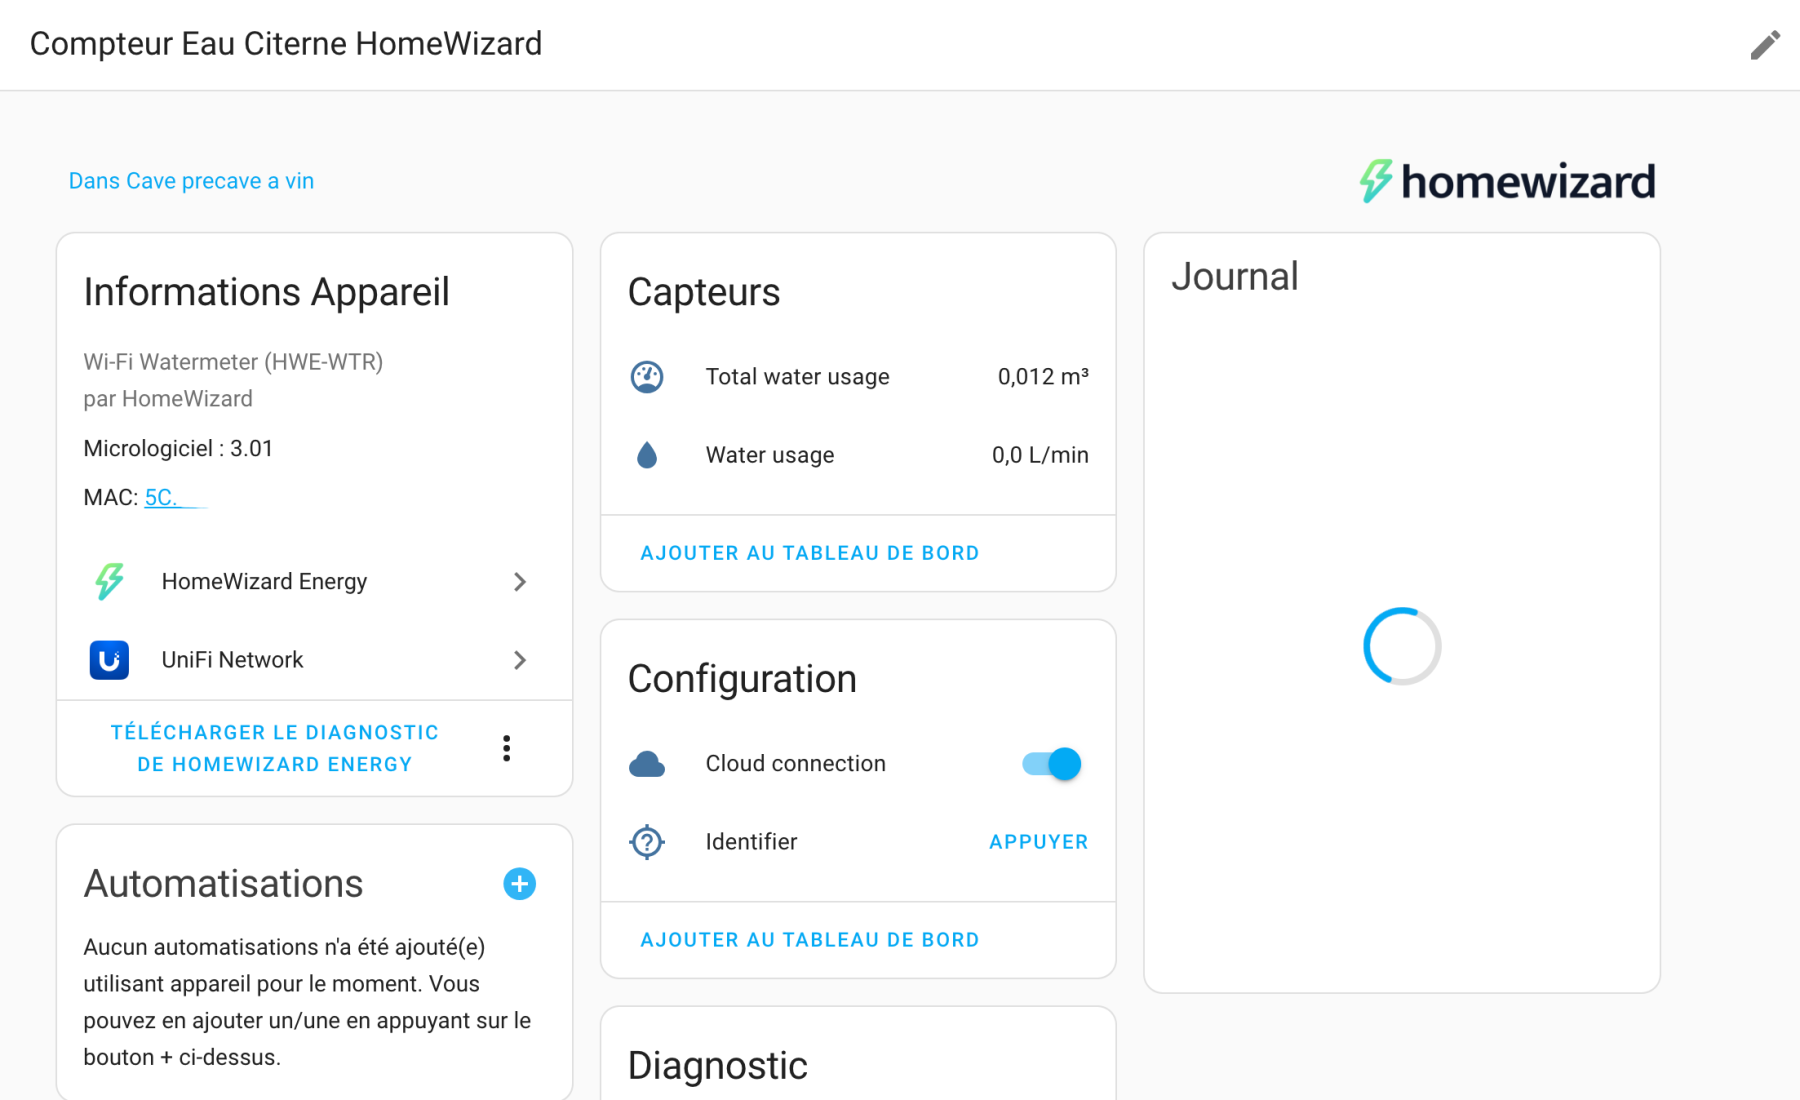Viewport: 1800px width, 1100px height.
Task: Expand the UniFi Network chevron
Action: (x=519, y=660)
